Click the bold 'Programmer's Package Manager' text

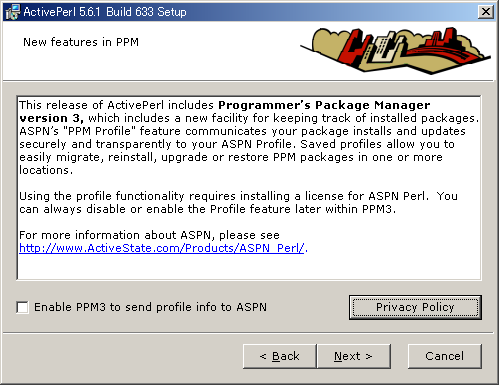click(x=324, y=105)
